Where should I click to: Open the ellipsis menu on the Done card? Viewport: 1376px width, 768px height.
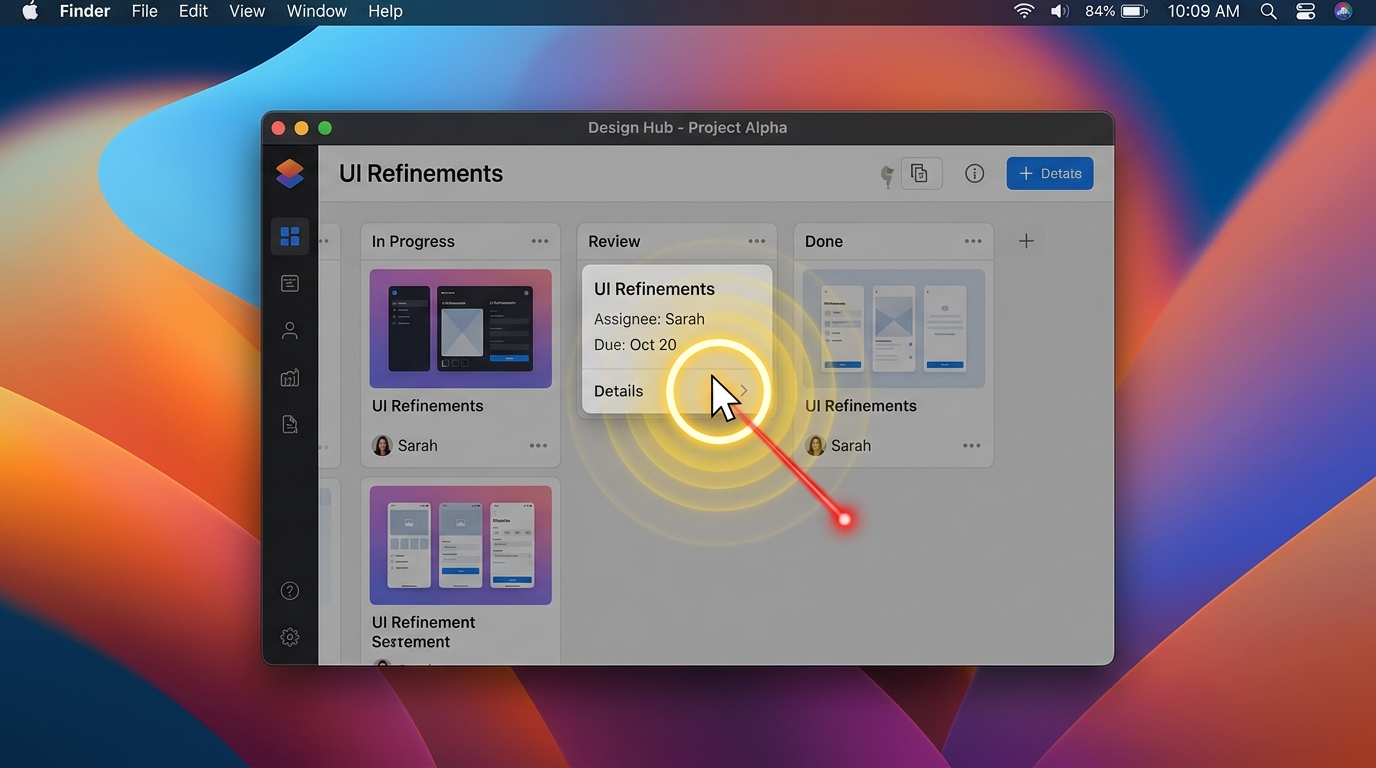click(971, 446)
